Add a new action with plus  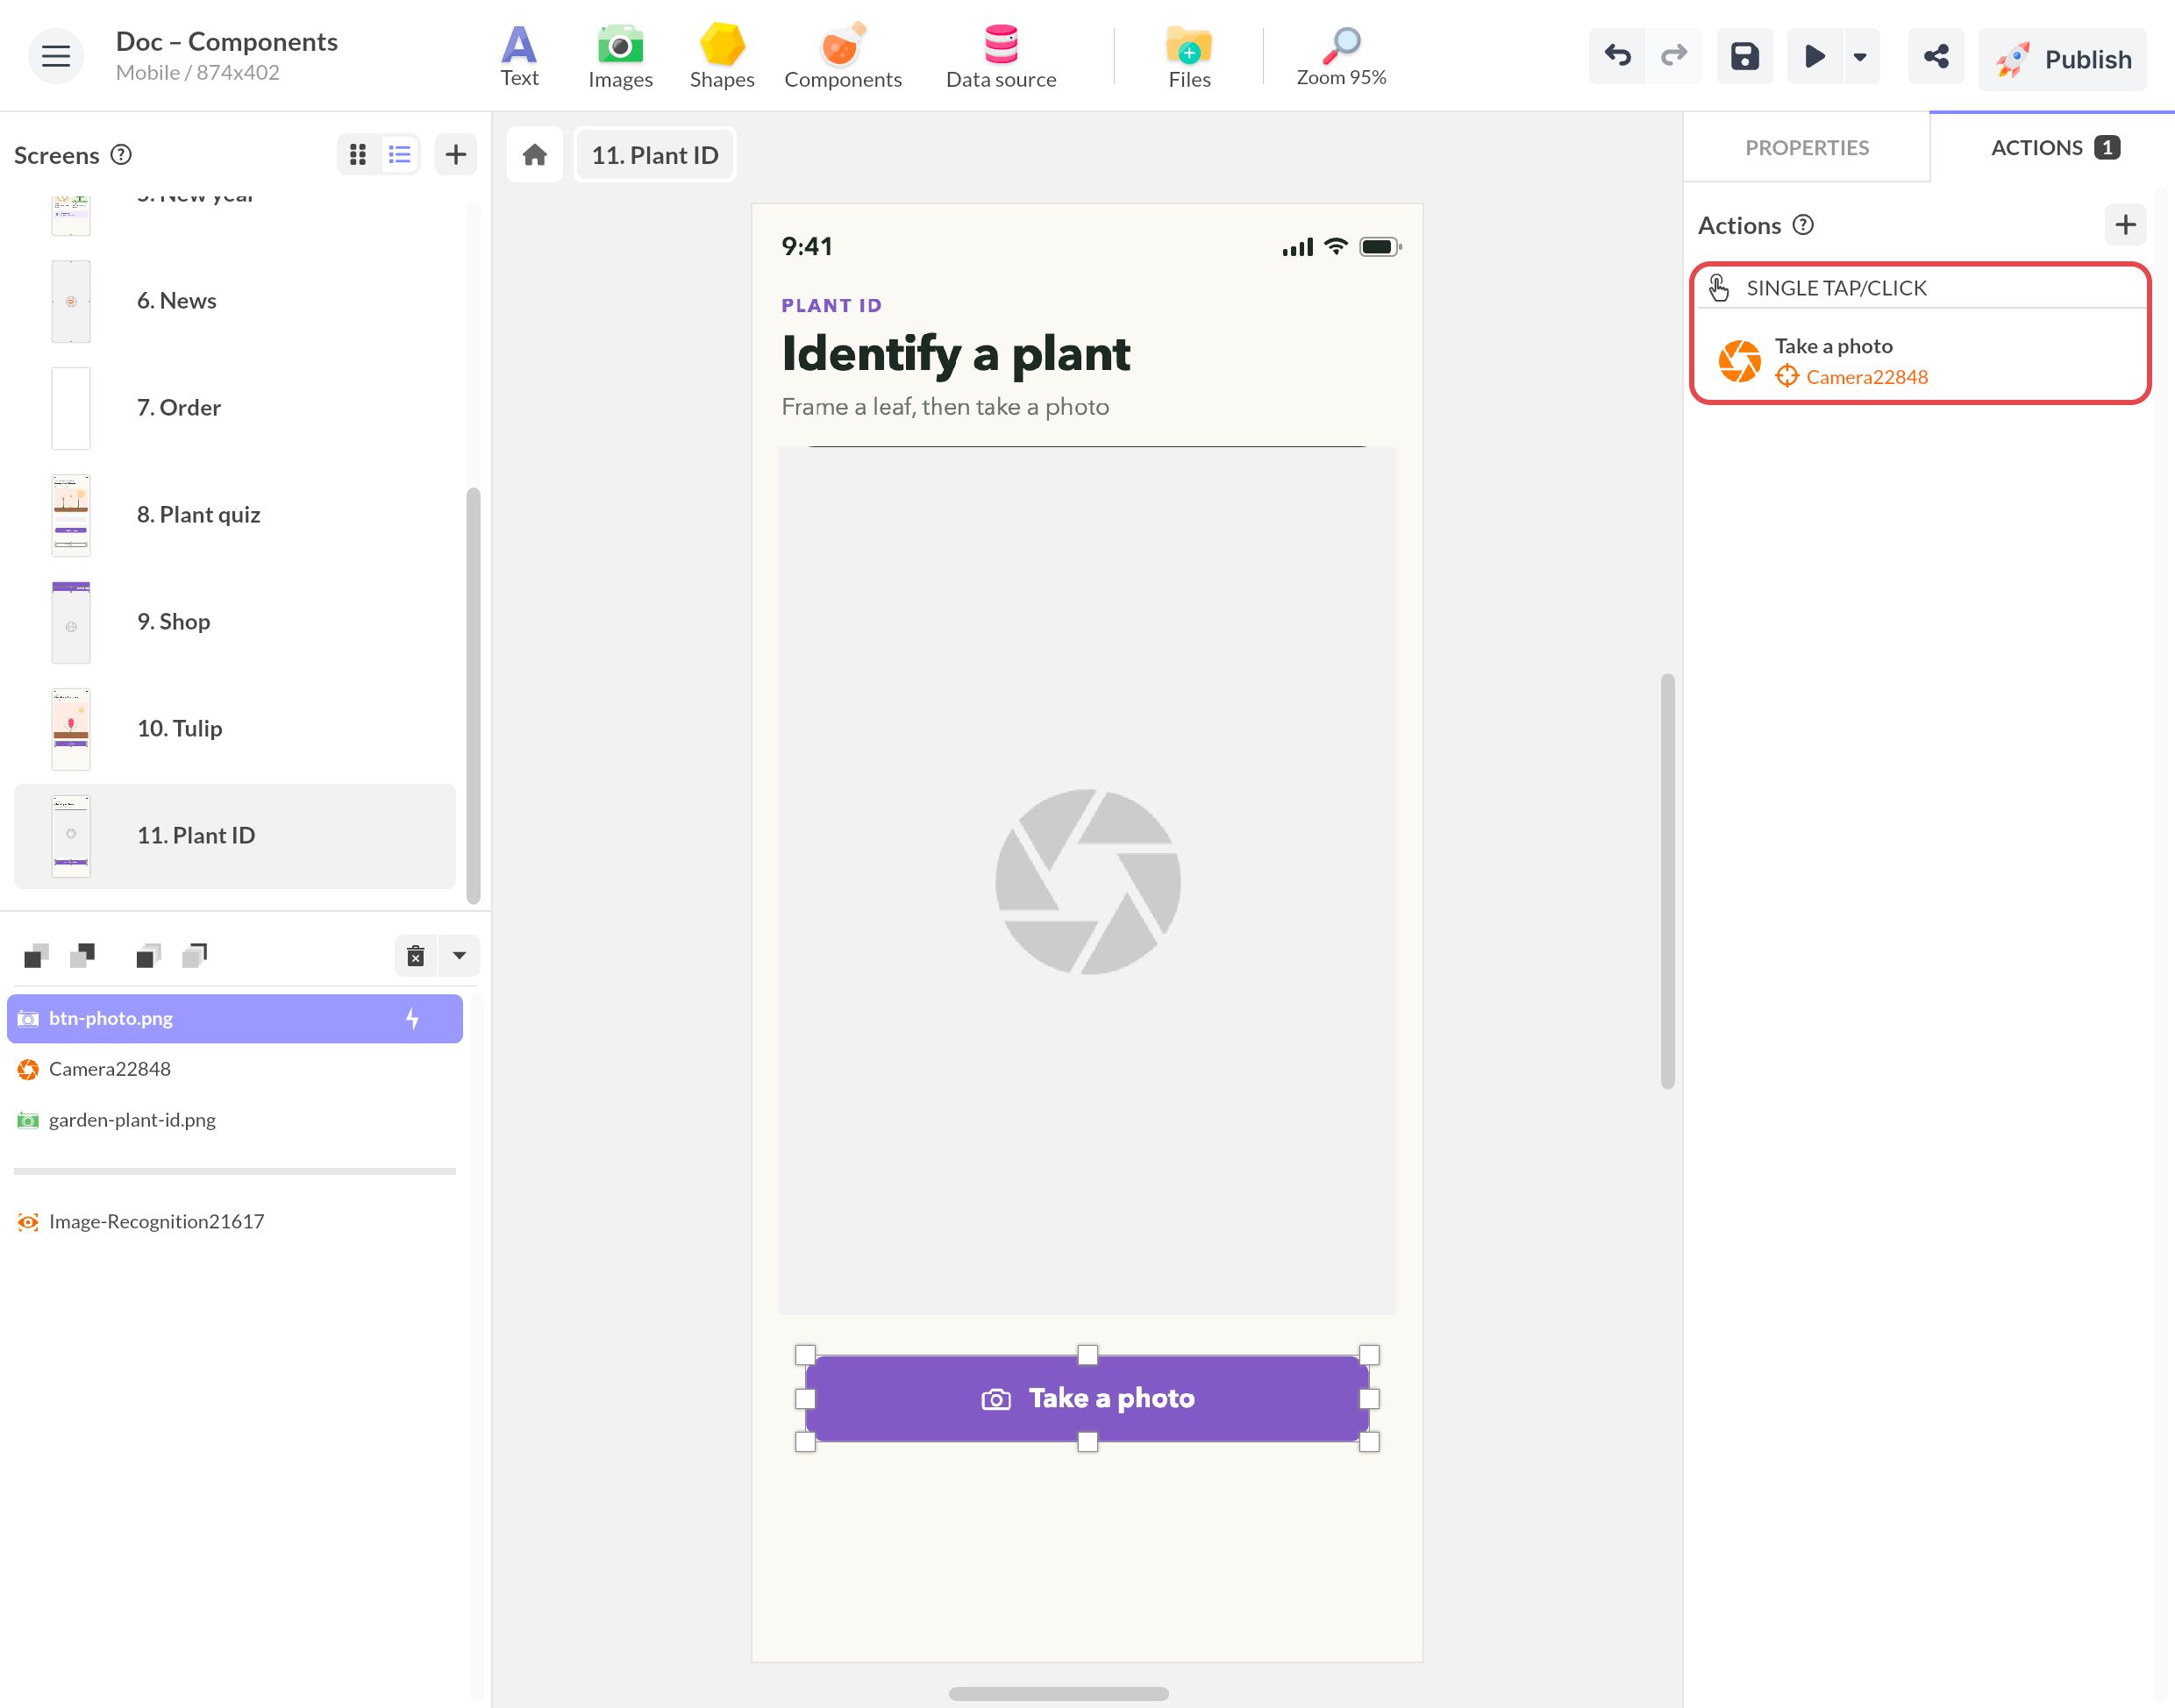[2126, 224]
